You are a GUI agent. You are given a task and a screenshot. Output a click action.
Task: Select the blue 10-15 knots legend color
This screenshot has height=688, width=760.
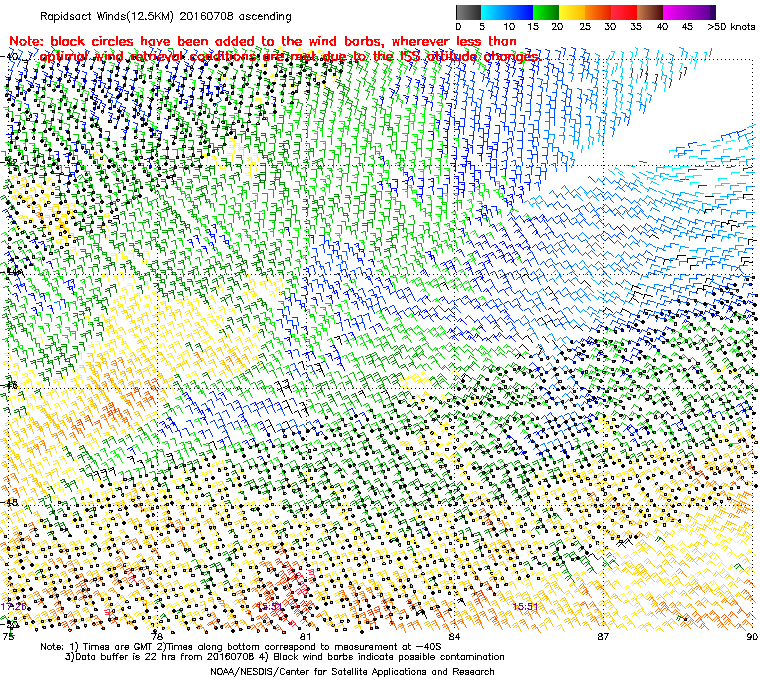pyautogui.click(x=520, y=12)
